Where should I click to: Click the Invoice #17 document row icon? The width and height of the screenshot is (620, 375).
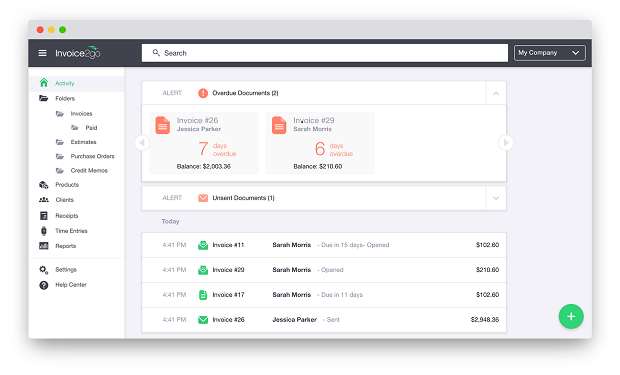click(203, 295)
